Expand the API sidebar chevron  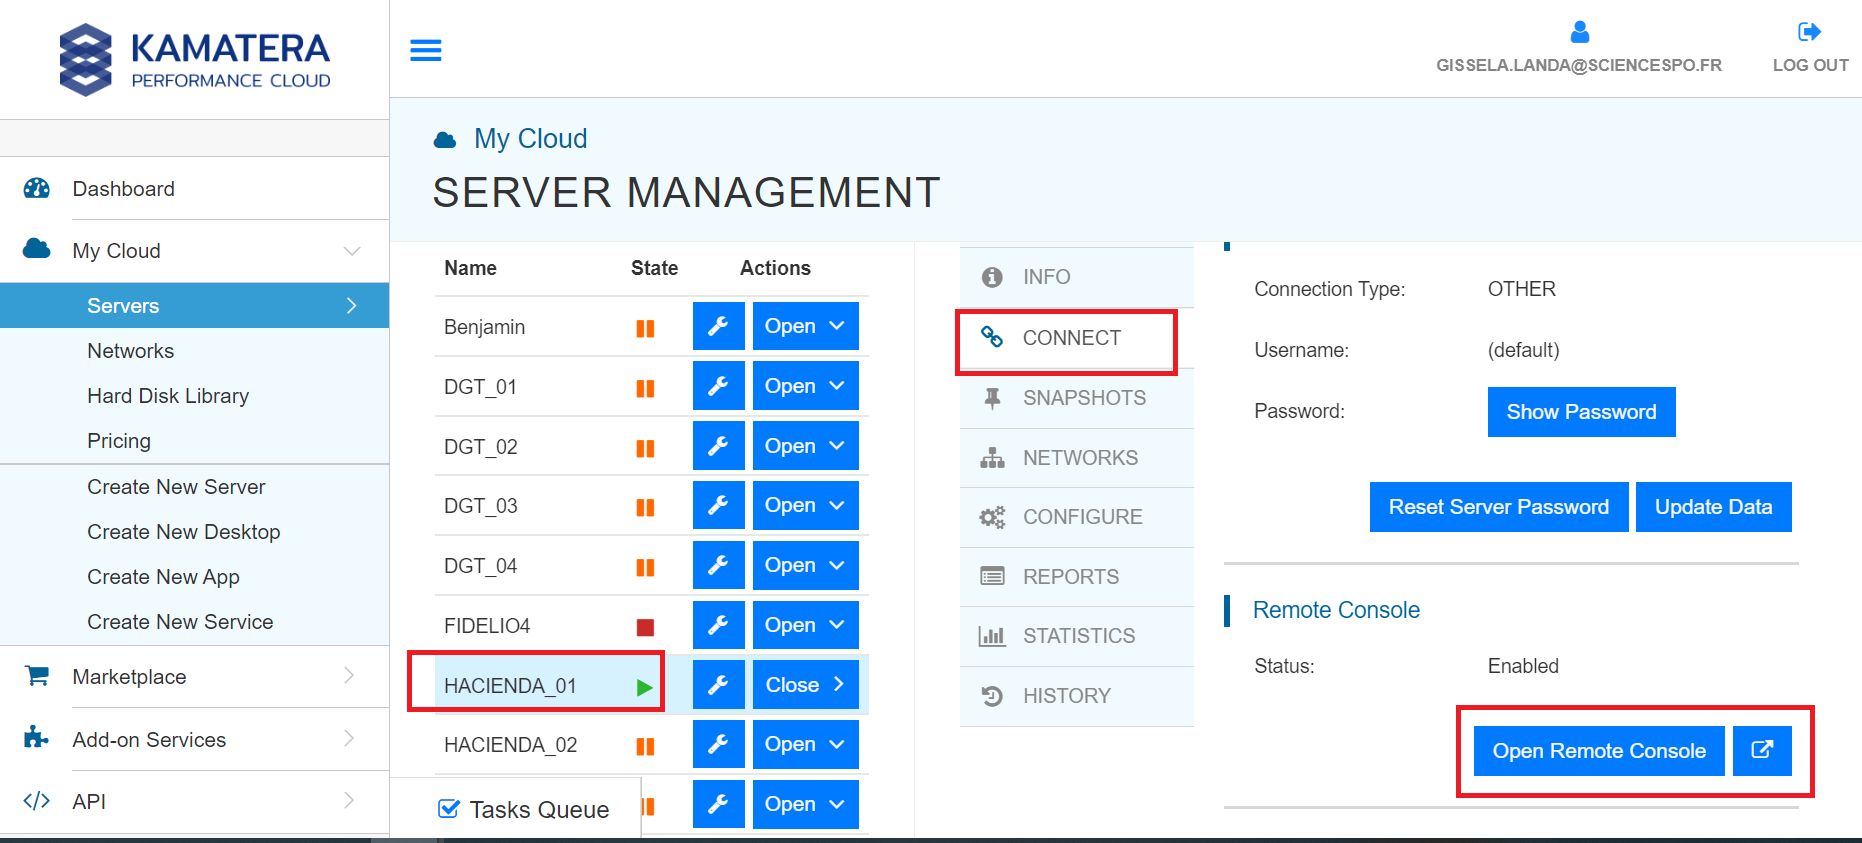tap(349, 800)
